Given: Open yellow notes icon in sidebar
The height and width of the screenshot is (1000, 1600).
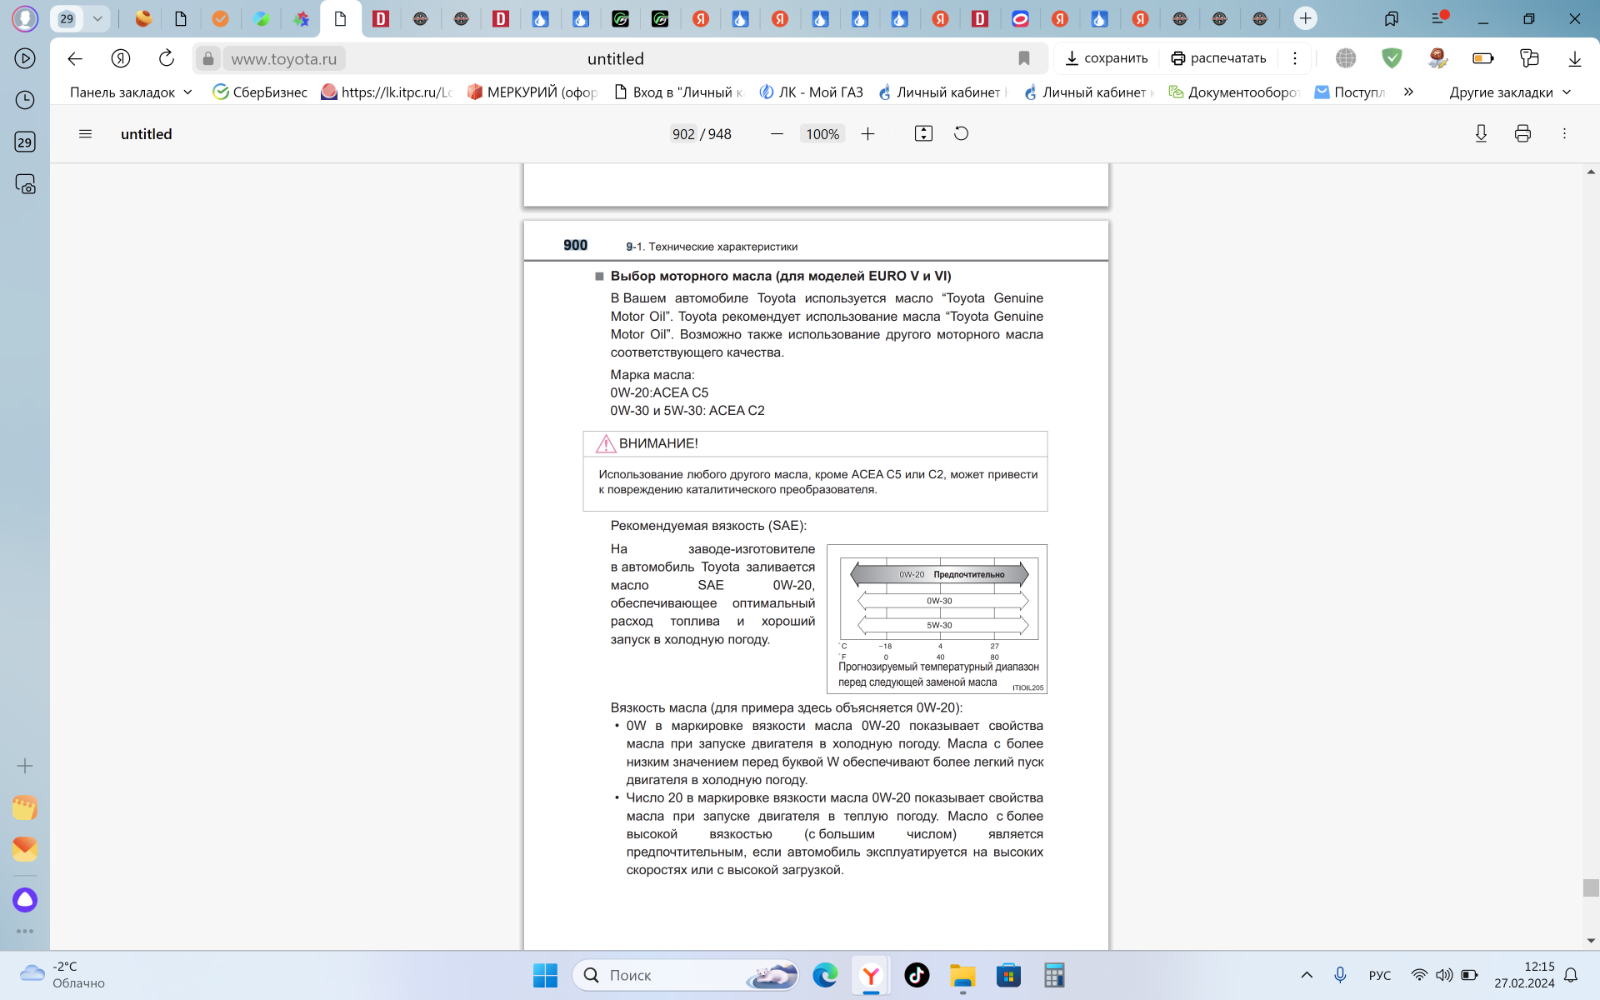Looking at the screenshot, I should [25, 808].
